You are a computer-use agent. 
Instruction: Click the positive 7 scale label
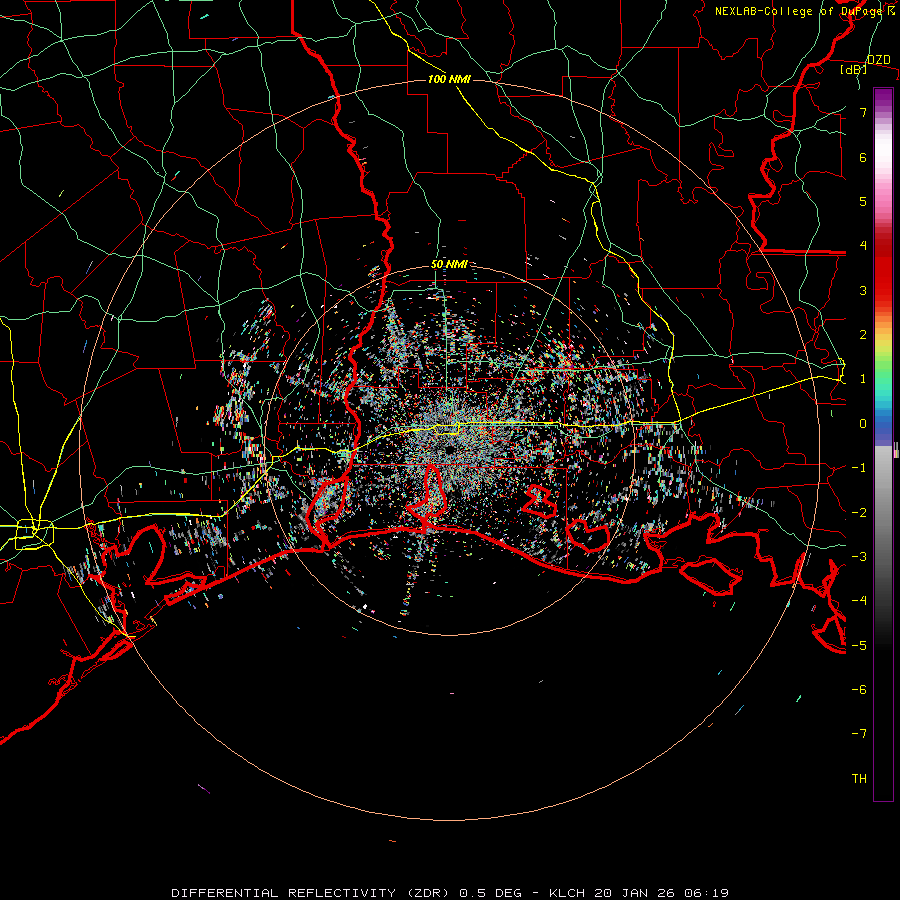tap(863, 112)
